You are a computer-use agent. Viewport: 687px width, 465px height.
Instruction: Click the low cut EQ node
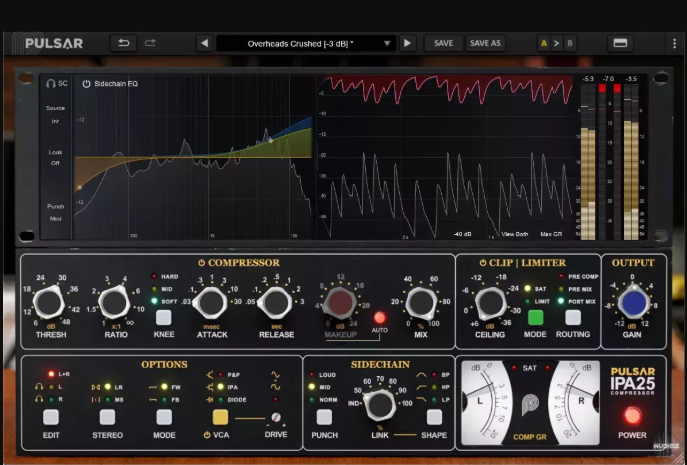[x=79, y=188]
